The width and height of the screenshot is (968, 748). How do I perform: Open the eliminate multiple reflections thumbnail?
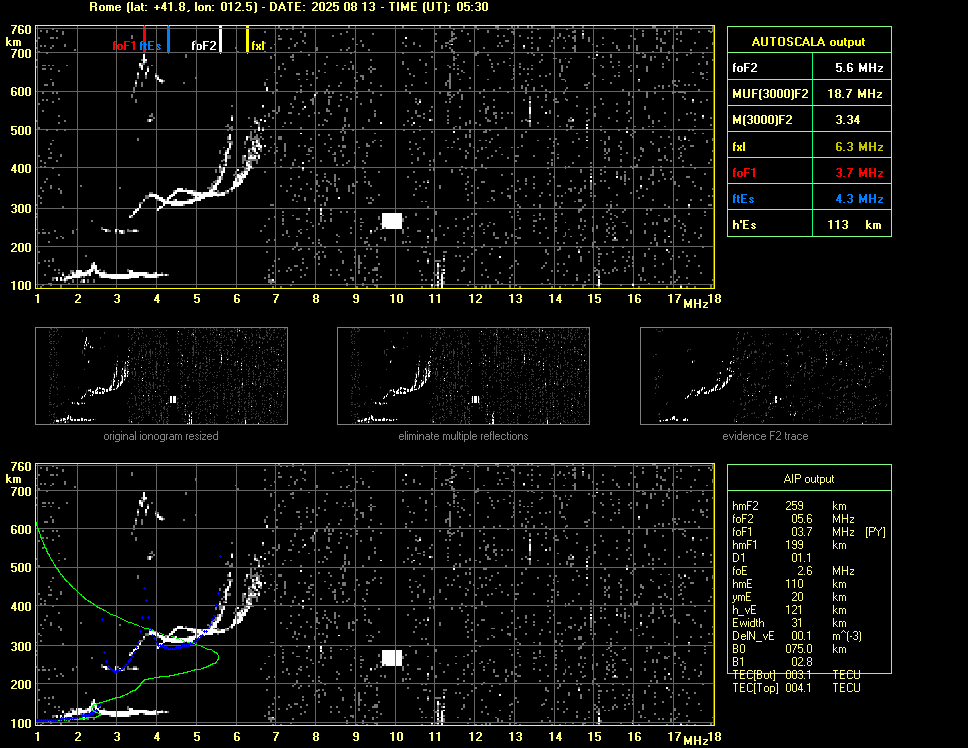click(x=463, y=376)
